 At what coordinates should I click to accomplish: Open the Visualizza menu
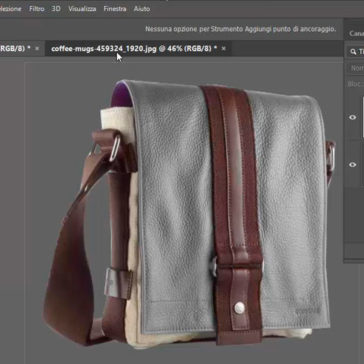tap(82, 9)
